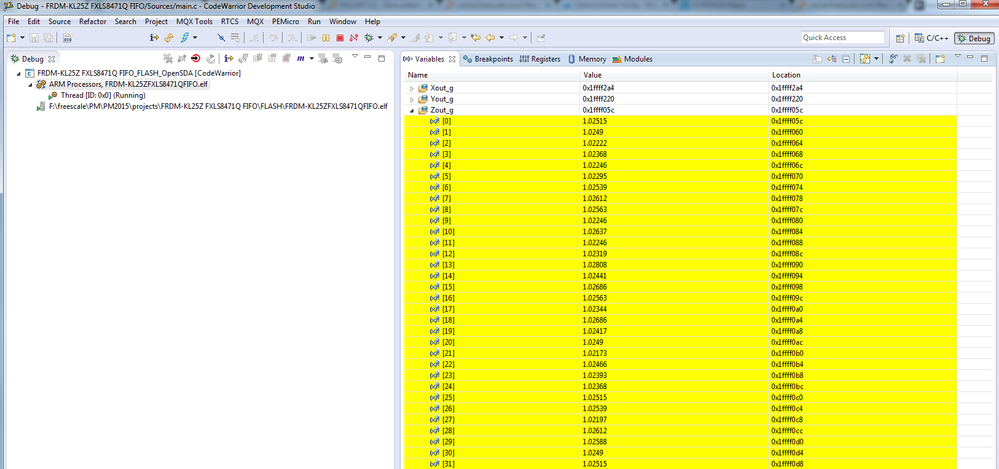Open dropdown beside multicore 'm' icon

point(312,58)
